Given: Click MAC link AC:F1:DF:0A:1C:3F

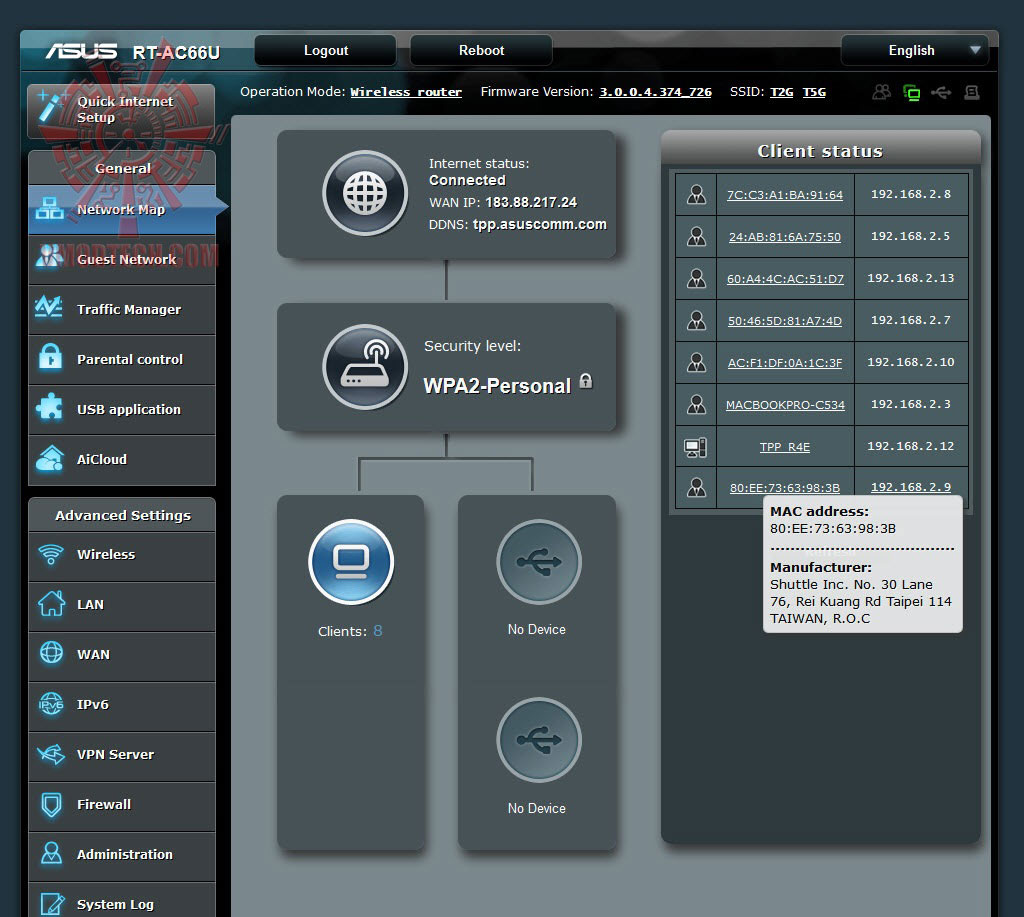Looking at the screenshot, I should pos(785,362).
